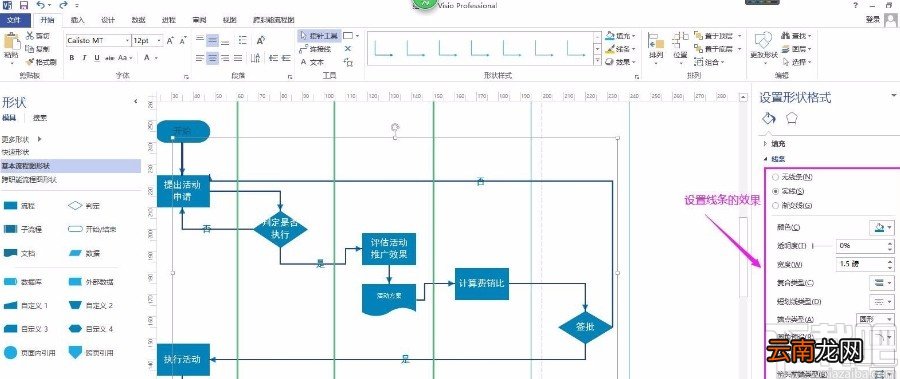Click Send to Back button
This screenshot has height=379, width=900.
[x=717, y=49]
